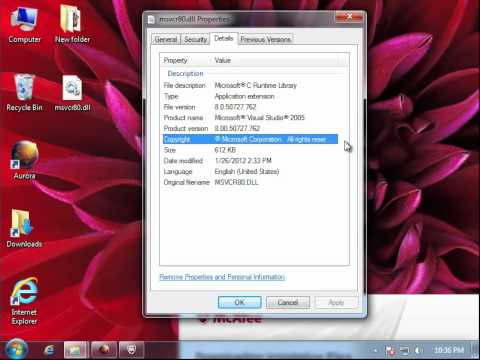The width and height of the screenshot is (480, 360).
Task: Open the Previous Versions tab
Action: pos(266,39)
